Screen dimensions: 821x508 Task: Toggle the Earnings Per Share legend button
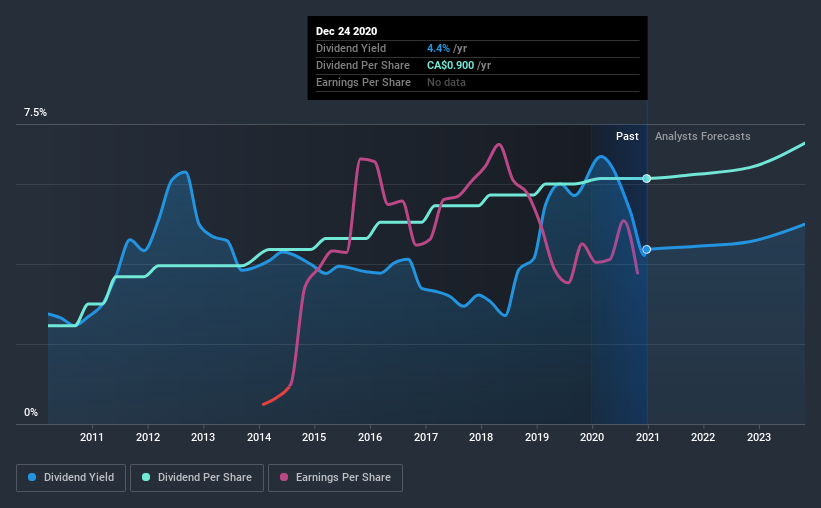pyautogui.click(x=335, y=478)
